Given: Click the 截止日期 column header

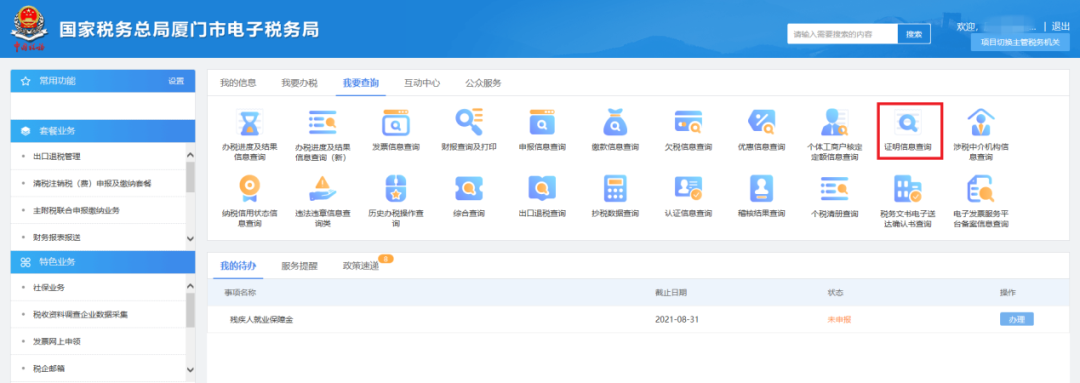Looking at the screenshot, I should [x=670, y=292].
